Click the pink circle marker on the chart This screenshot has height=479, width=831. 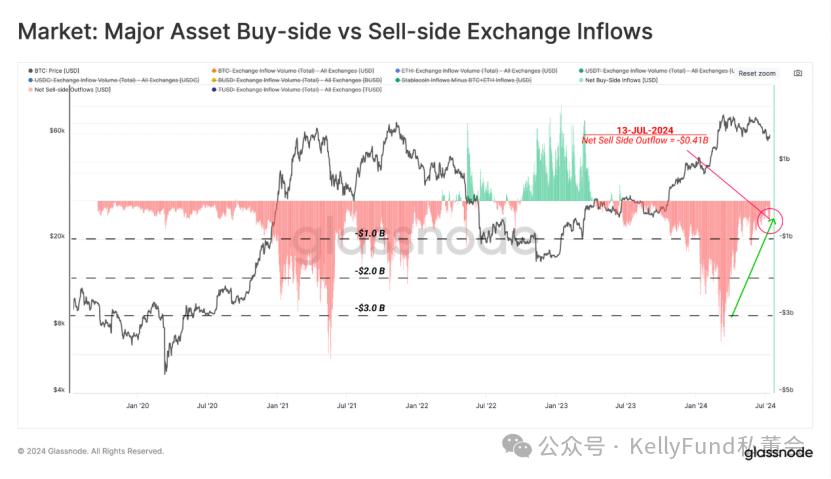[x=770, y=220]
